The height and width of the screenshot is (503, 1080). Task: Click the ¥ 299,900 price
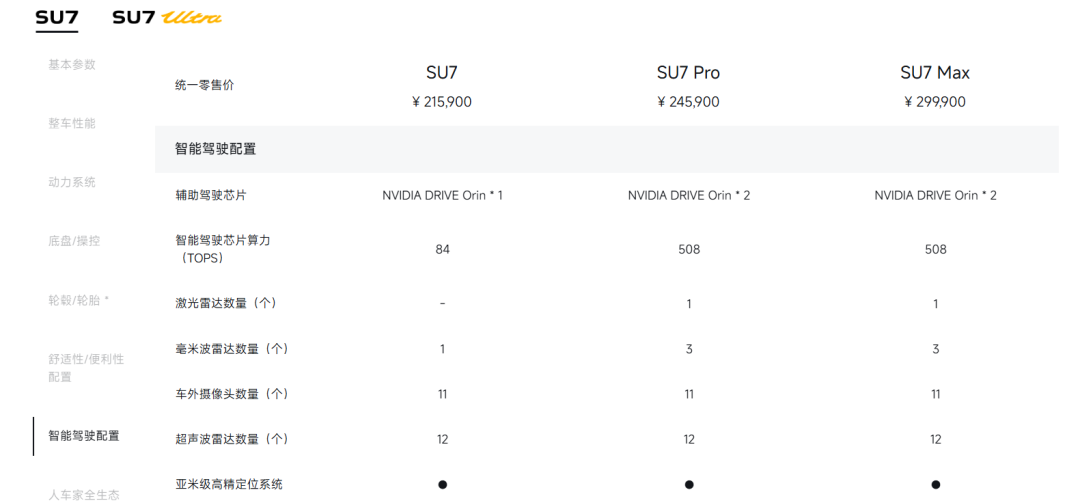(x=935, y=102)
